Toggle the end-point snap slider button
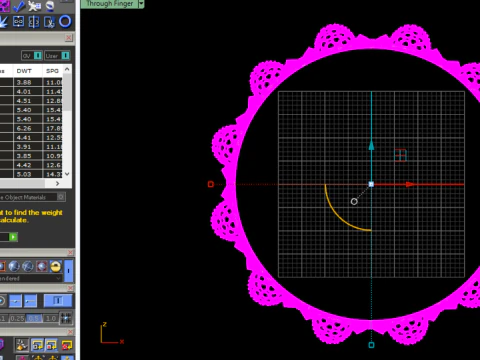 (30, 301)
